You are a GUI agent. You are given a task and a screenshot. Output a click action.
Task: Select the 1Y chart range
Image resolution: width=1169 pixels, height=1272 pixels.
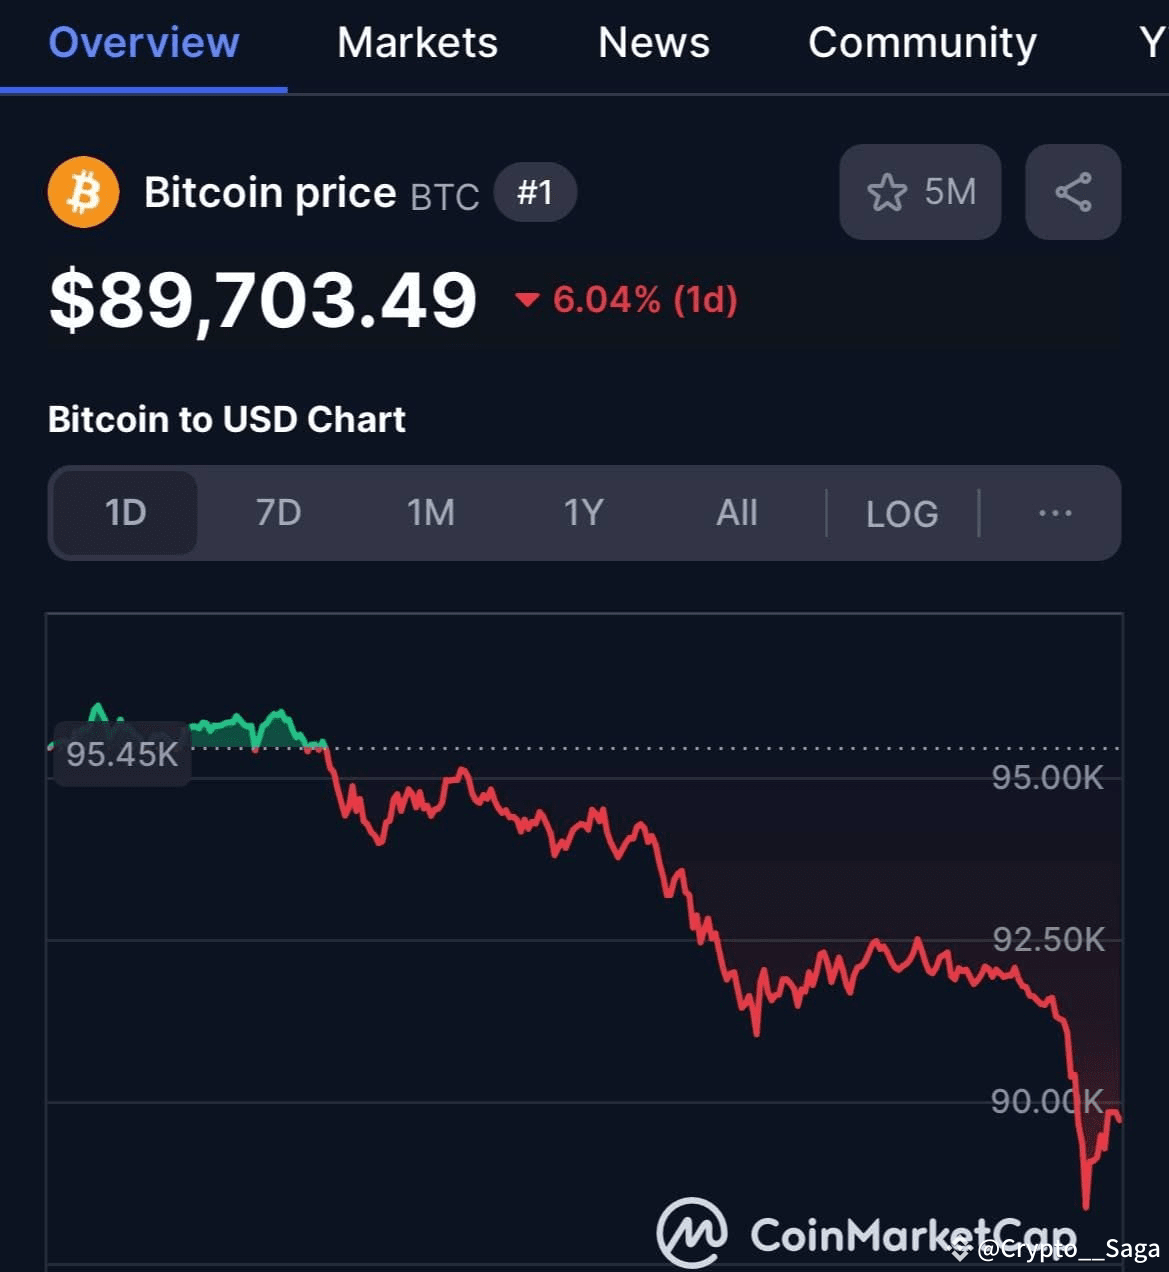pyautogui.click(x=584, y=513)
